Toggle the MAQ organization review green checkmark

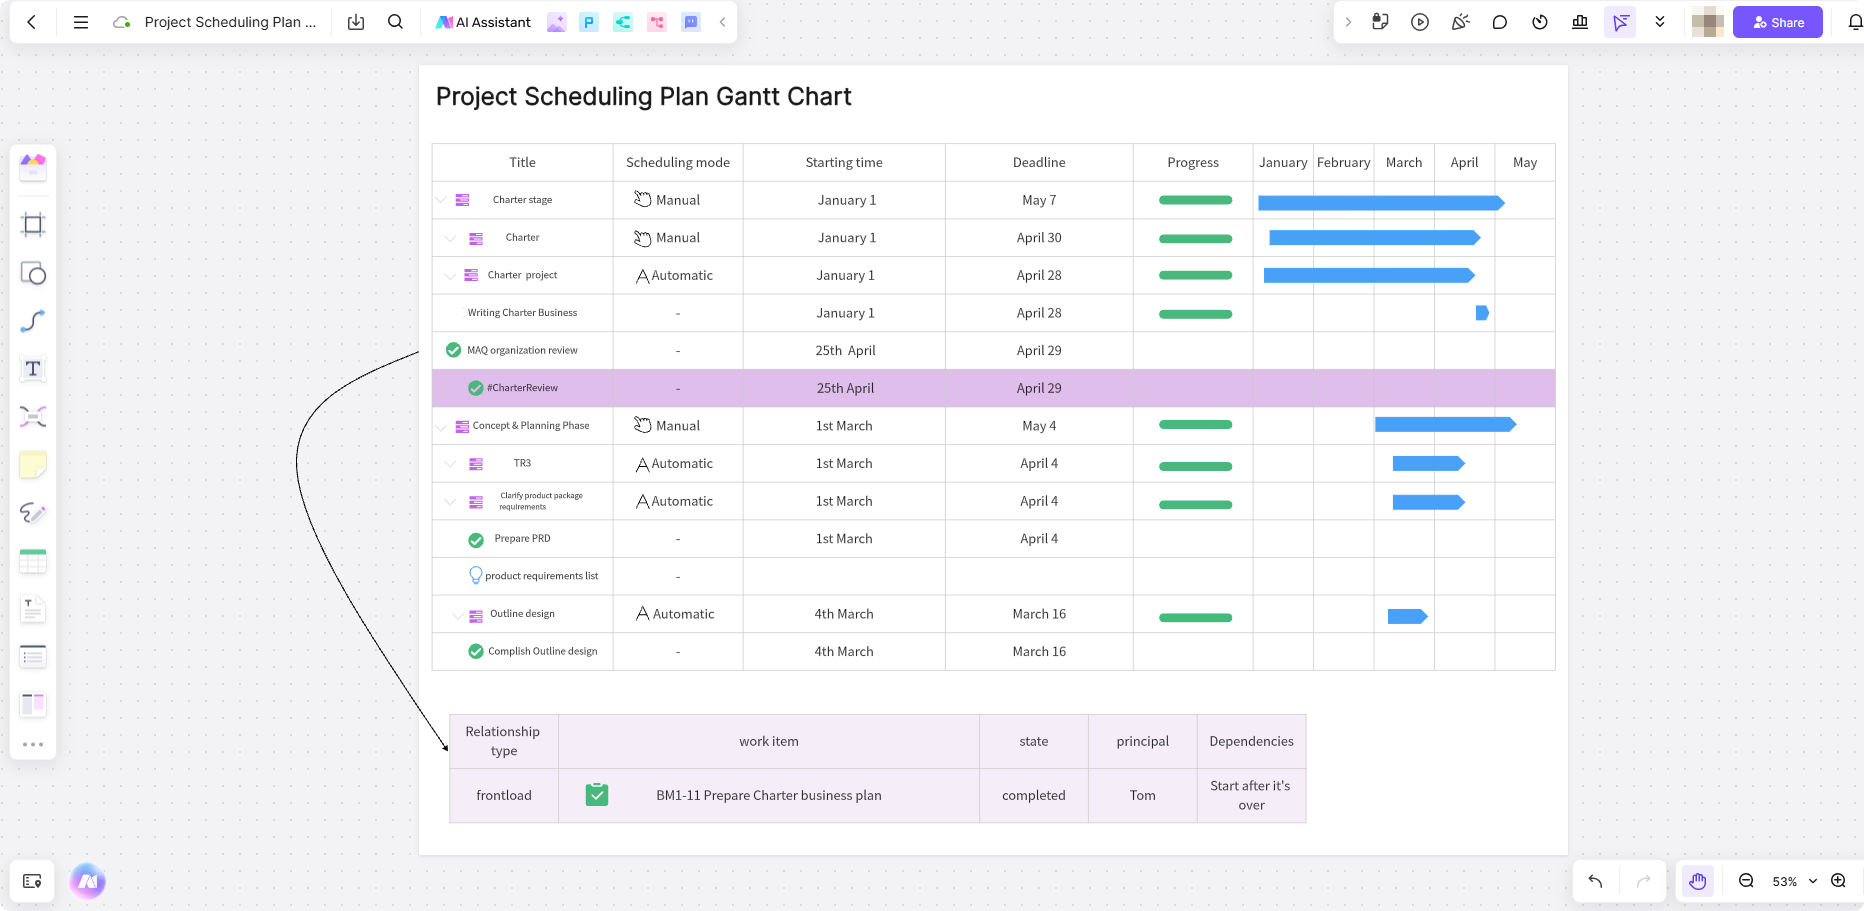(453, 350)
